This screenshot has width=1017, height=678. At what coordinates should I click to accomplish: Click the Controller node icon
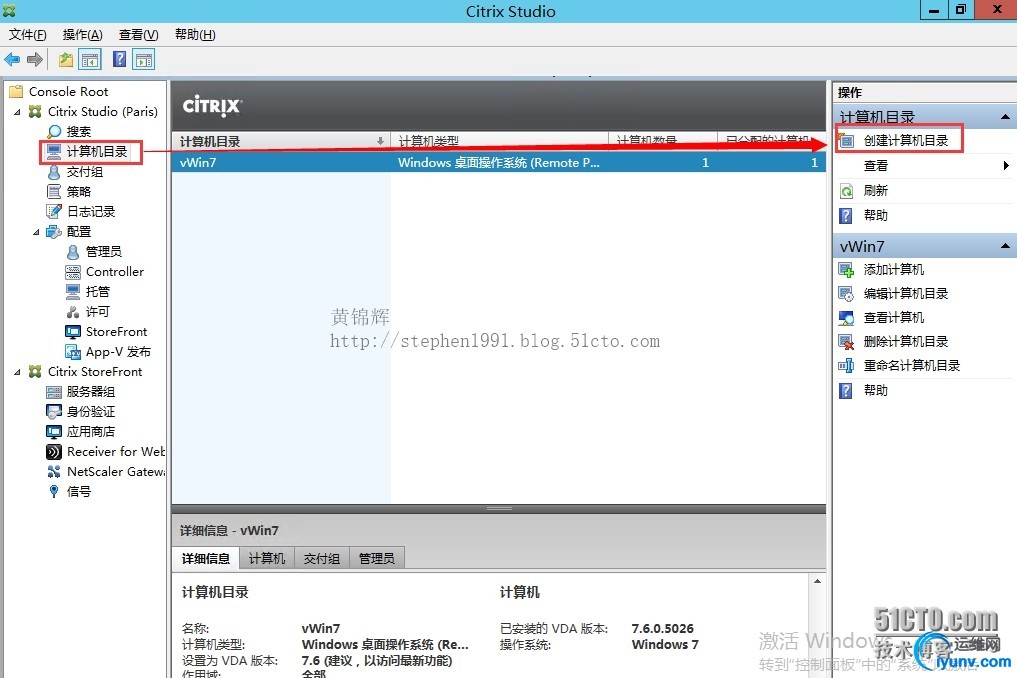click(x=73, y=272)
